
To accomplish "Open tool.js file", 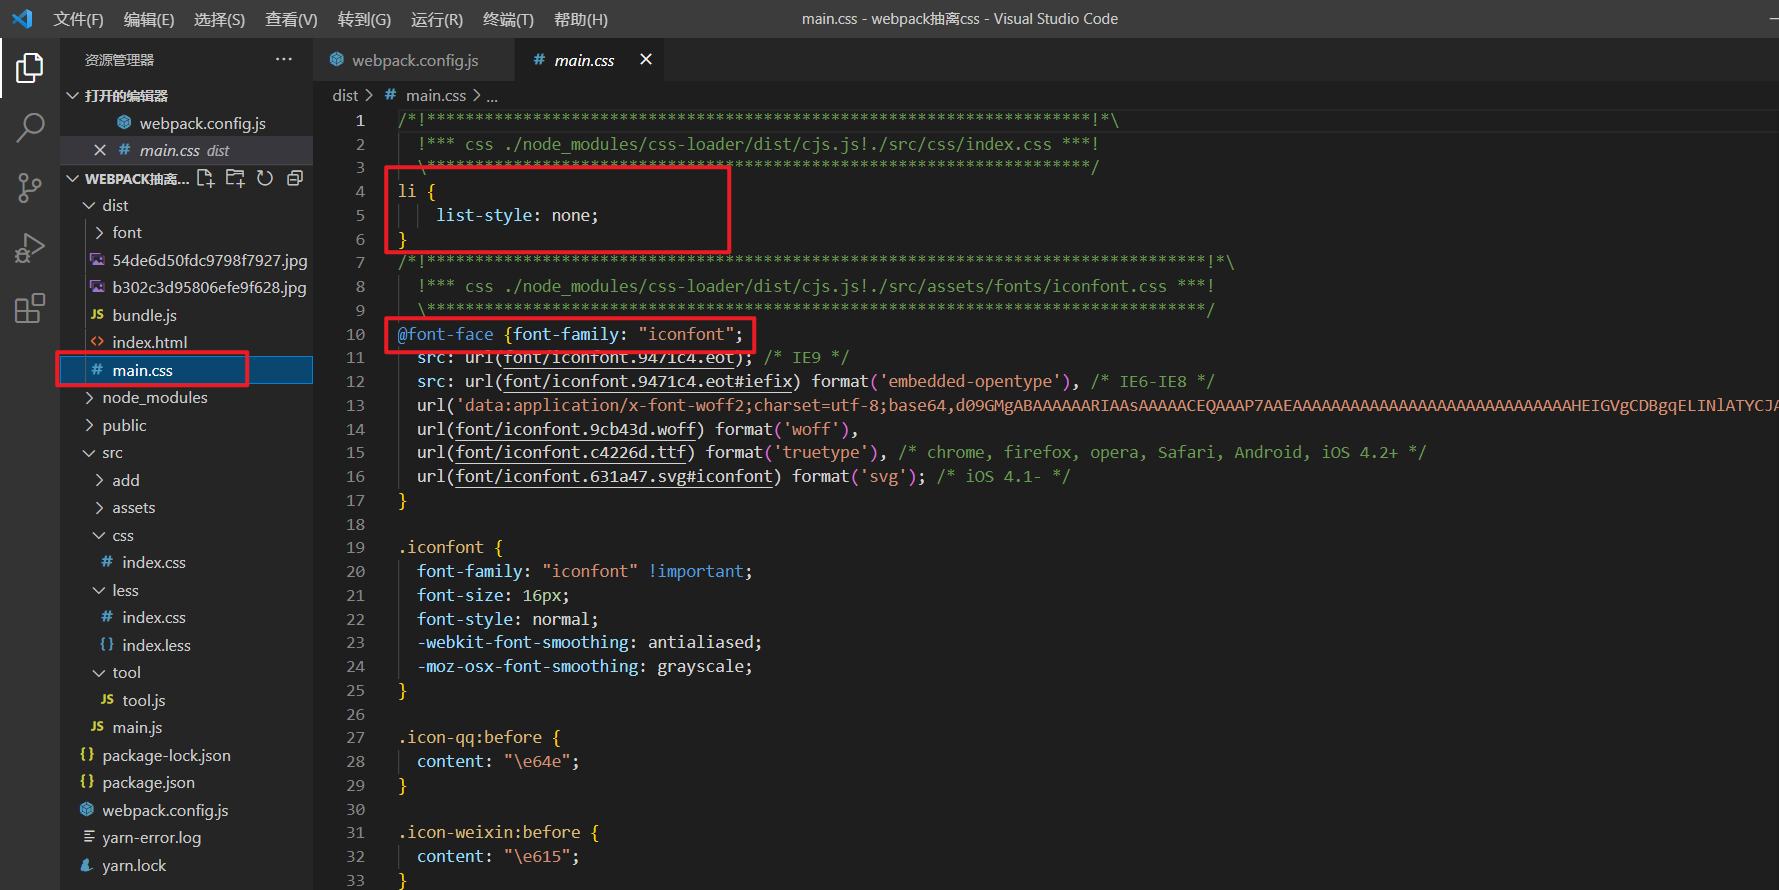I will pyautogui.click(x=186, y=700).
